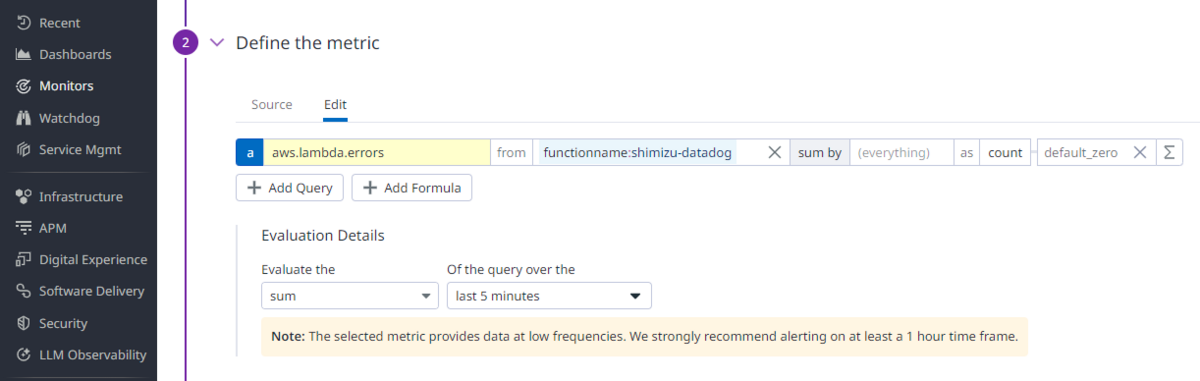Open the Security shield icon
This screenshot has width=1200, height=381.
[x=23, y=324]
